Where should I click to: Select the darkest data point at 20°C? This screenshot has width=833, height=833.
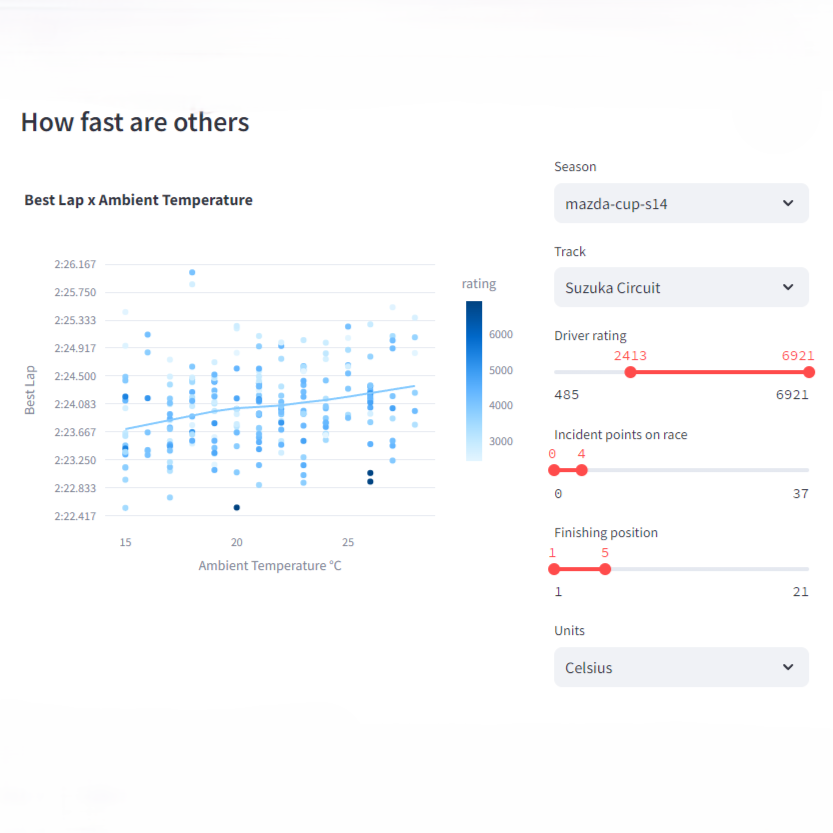237,507
